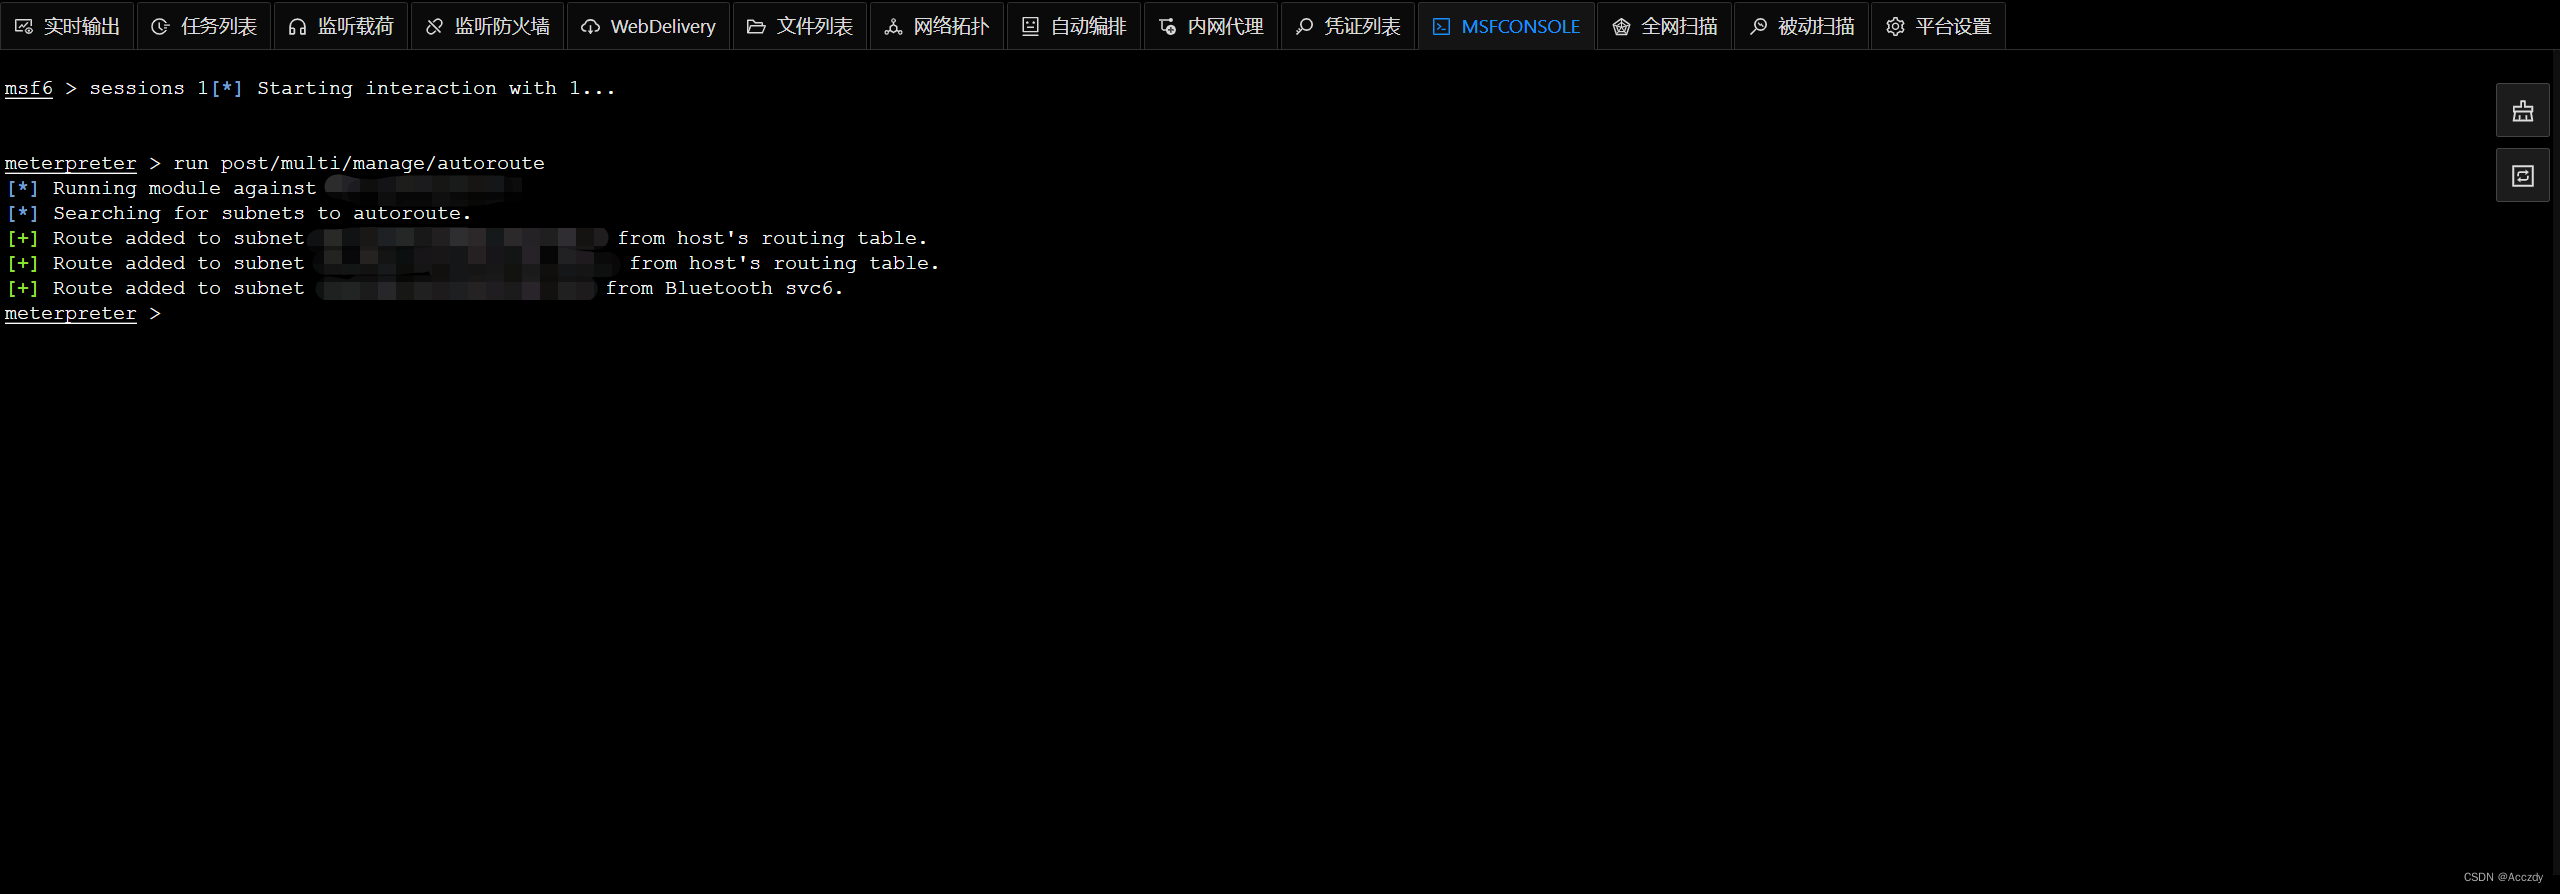Open the 内网代理 tab

pos(1211,26)
